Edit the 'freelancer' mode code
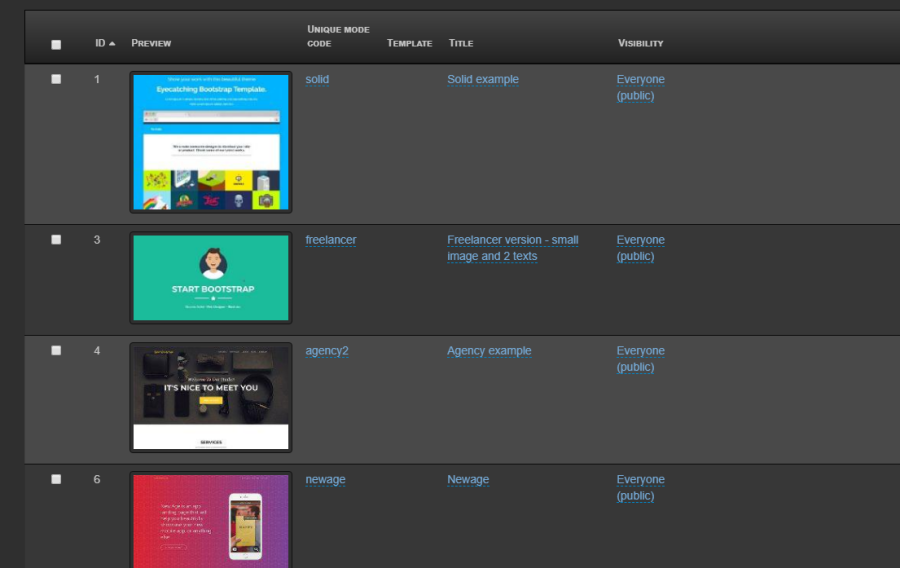Screen dimensions: 900x568 click(x=331, y=240)
